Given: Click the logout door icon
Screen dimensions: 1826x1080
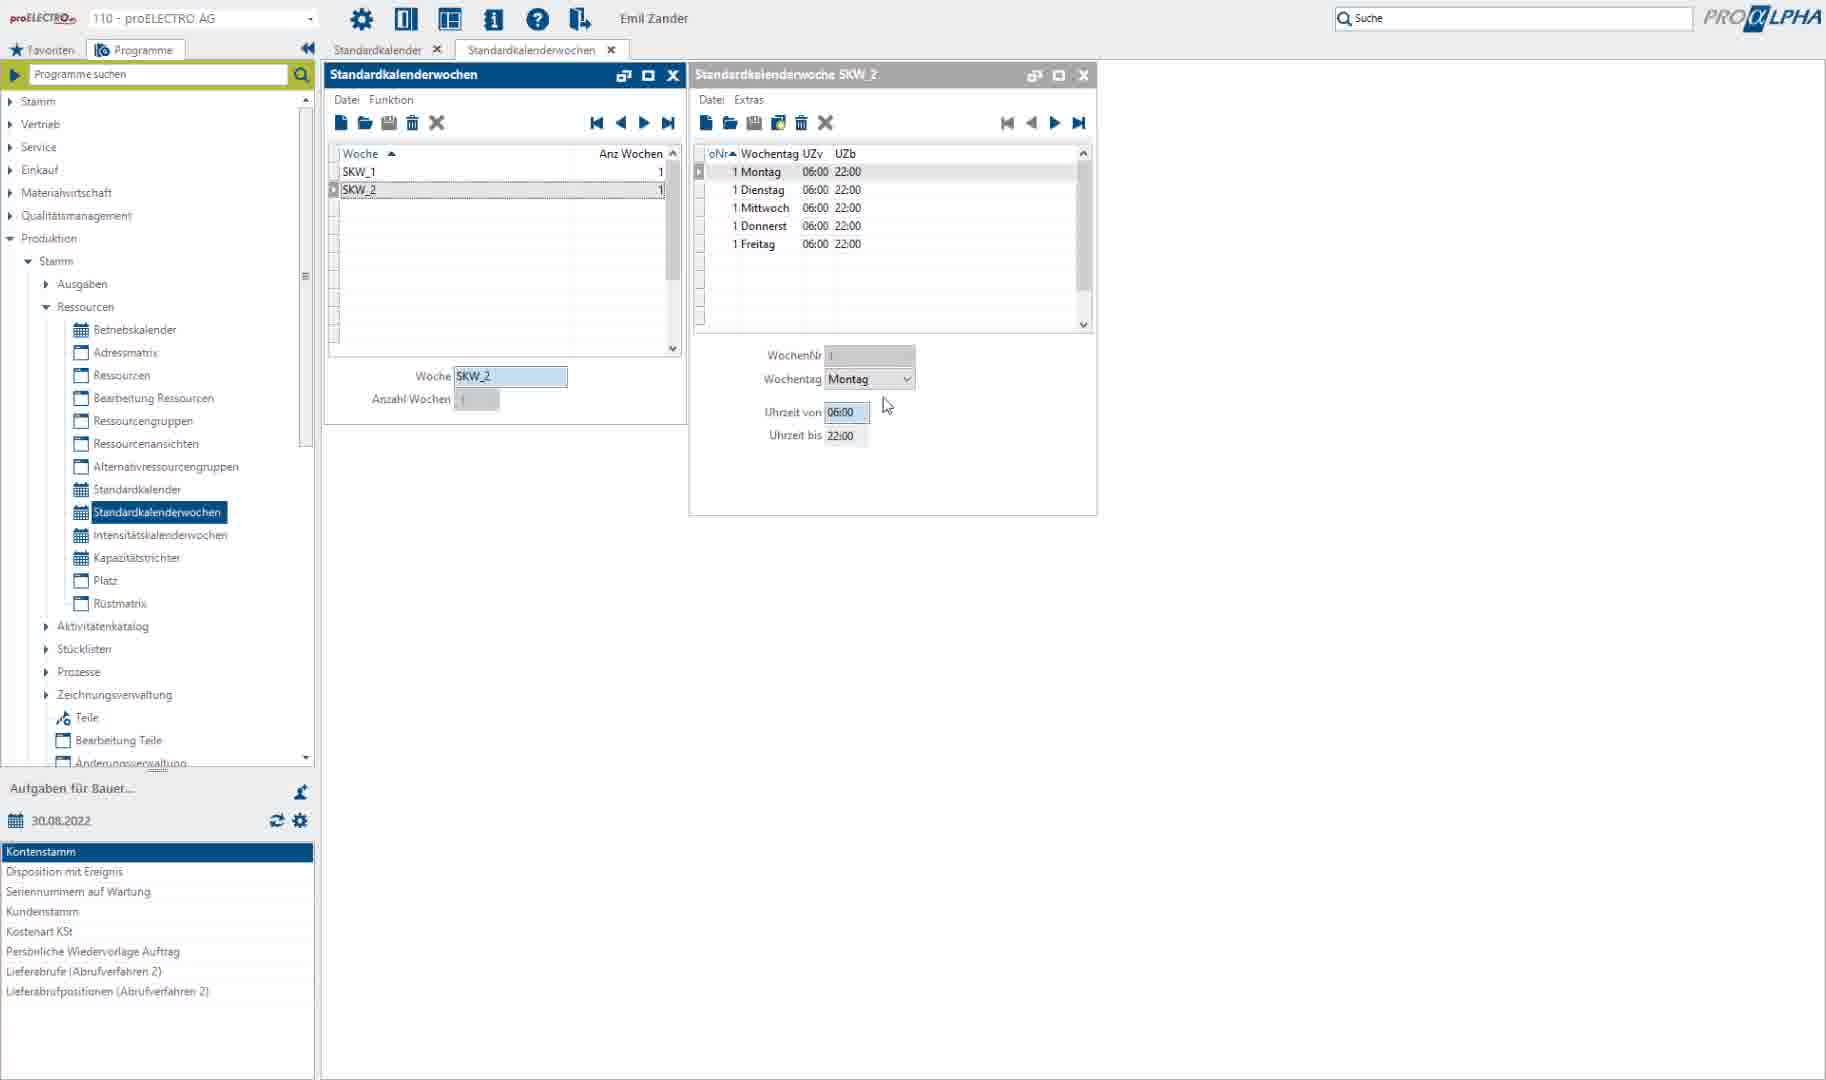Looking at the screenshot, I should [x=580, y=19].
